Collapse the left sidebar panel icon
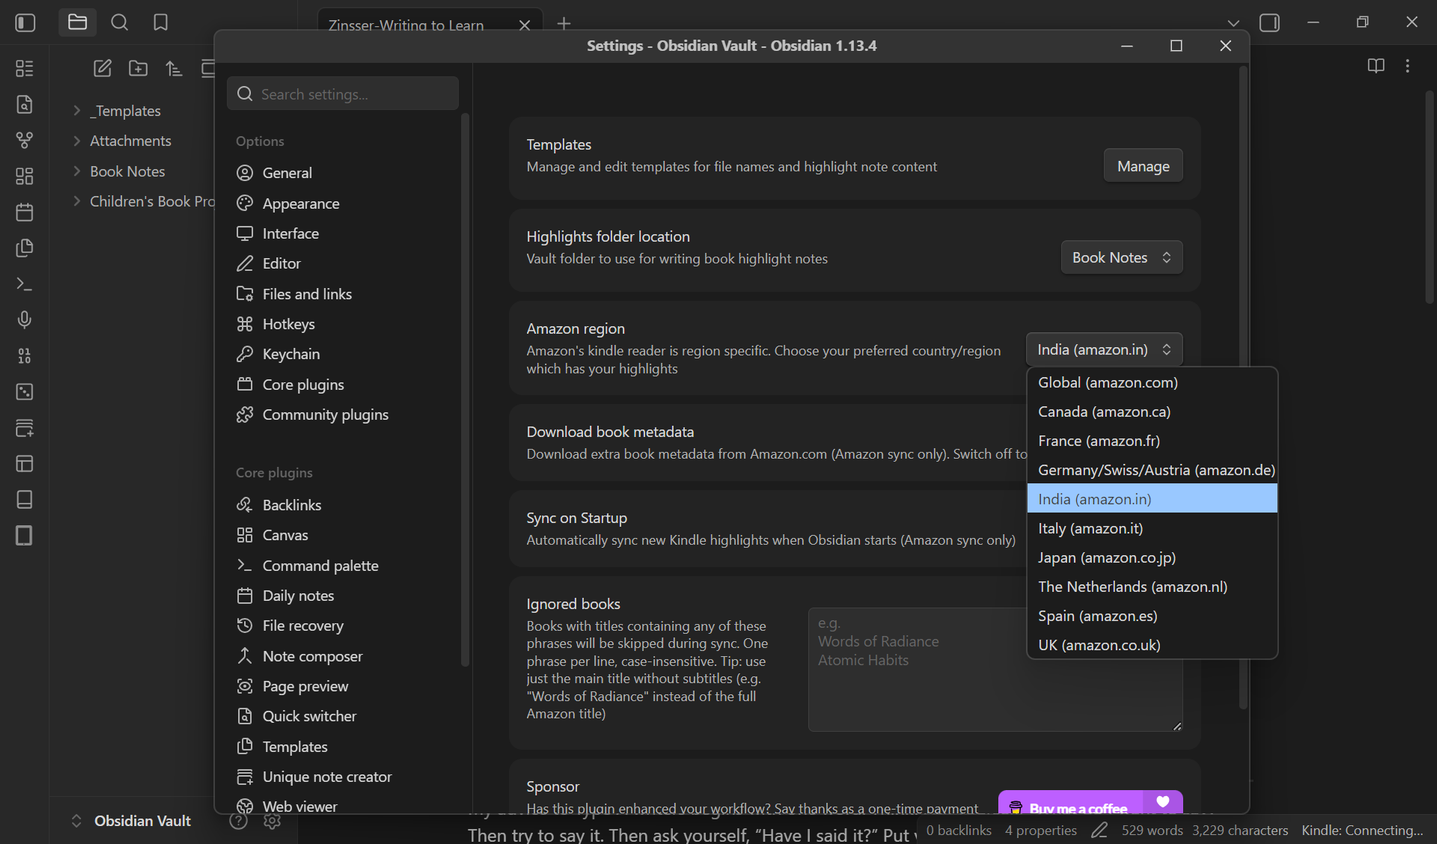The image size is (1437, 844). 25,22
